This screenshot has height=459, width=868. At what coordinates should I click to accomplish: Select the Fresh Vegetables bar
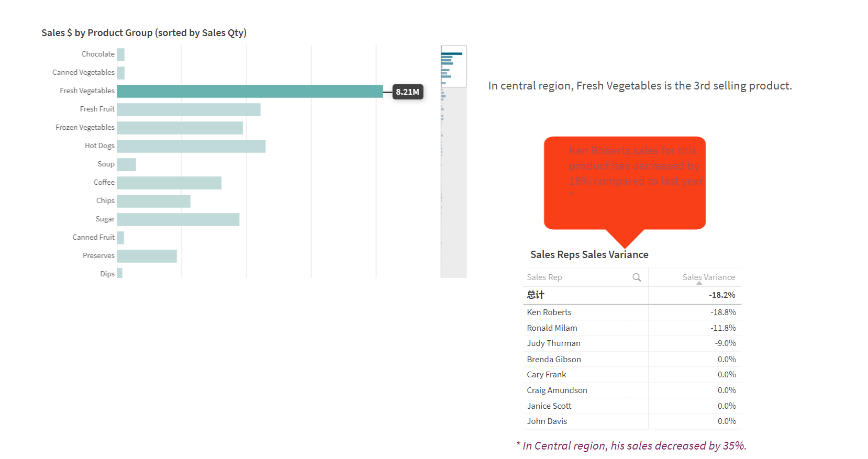(250, 91)
